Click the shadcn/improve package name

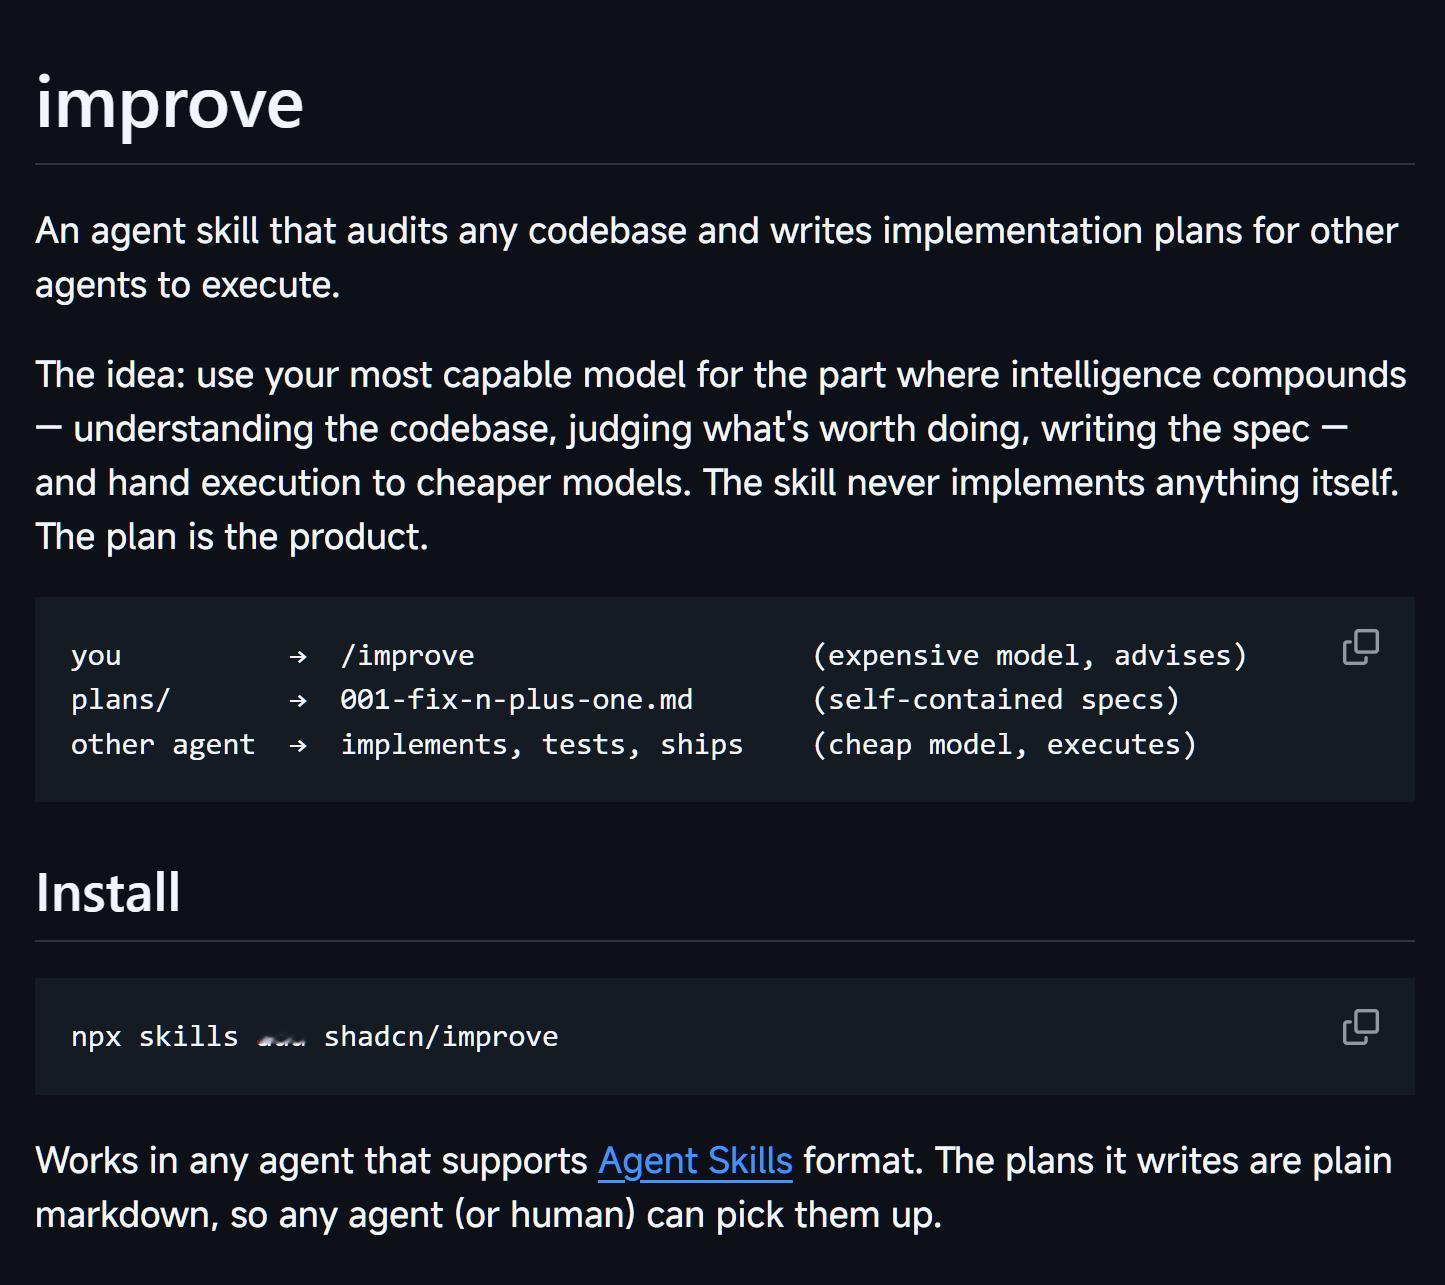(441, 1036)
